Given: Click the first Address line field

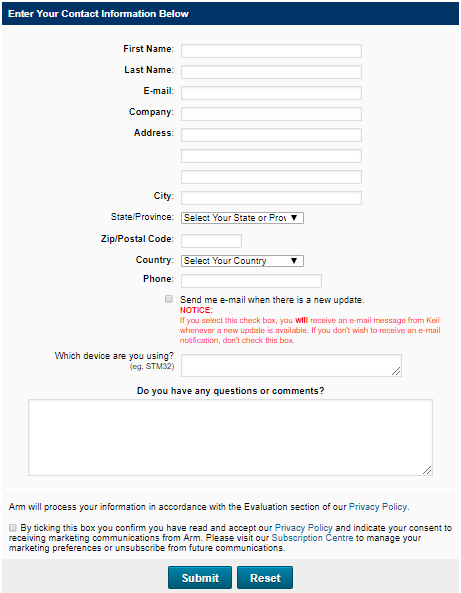Looking at the screenshot, I should [271, 135].
